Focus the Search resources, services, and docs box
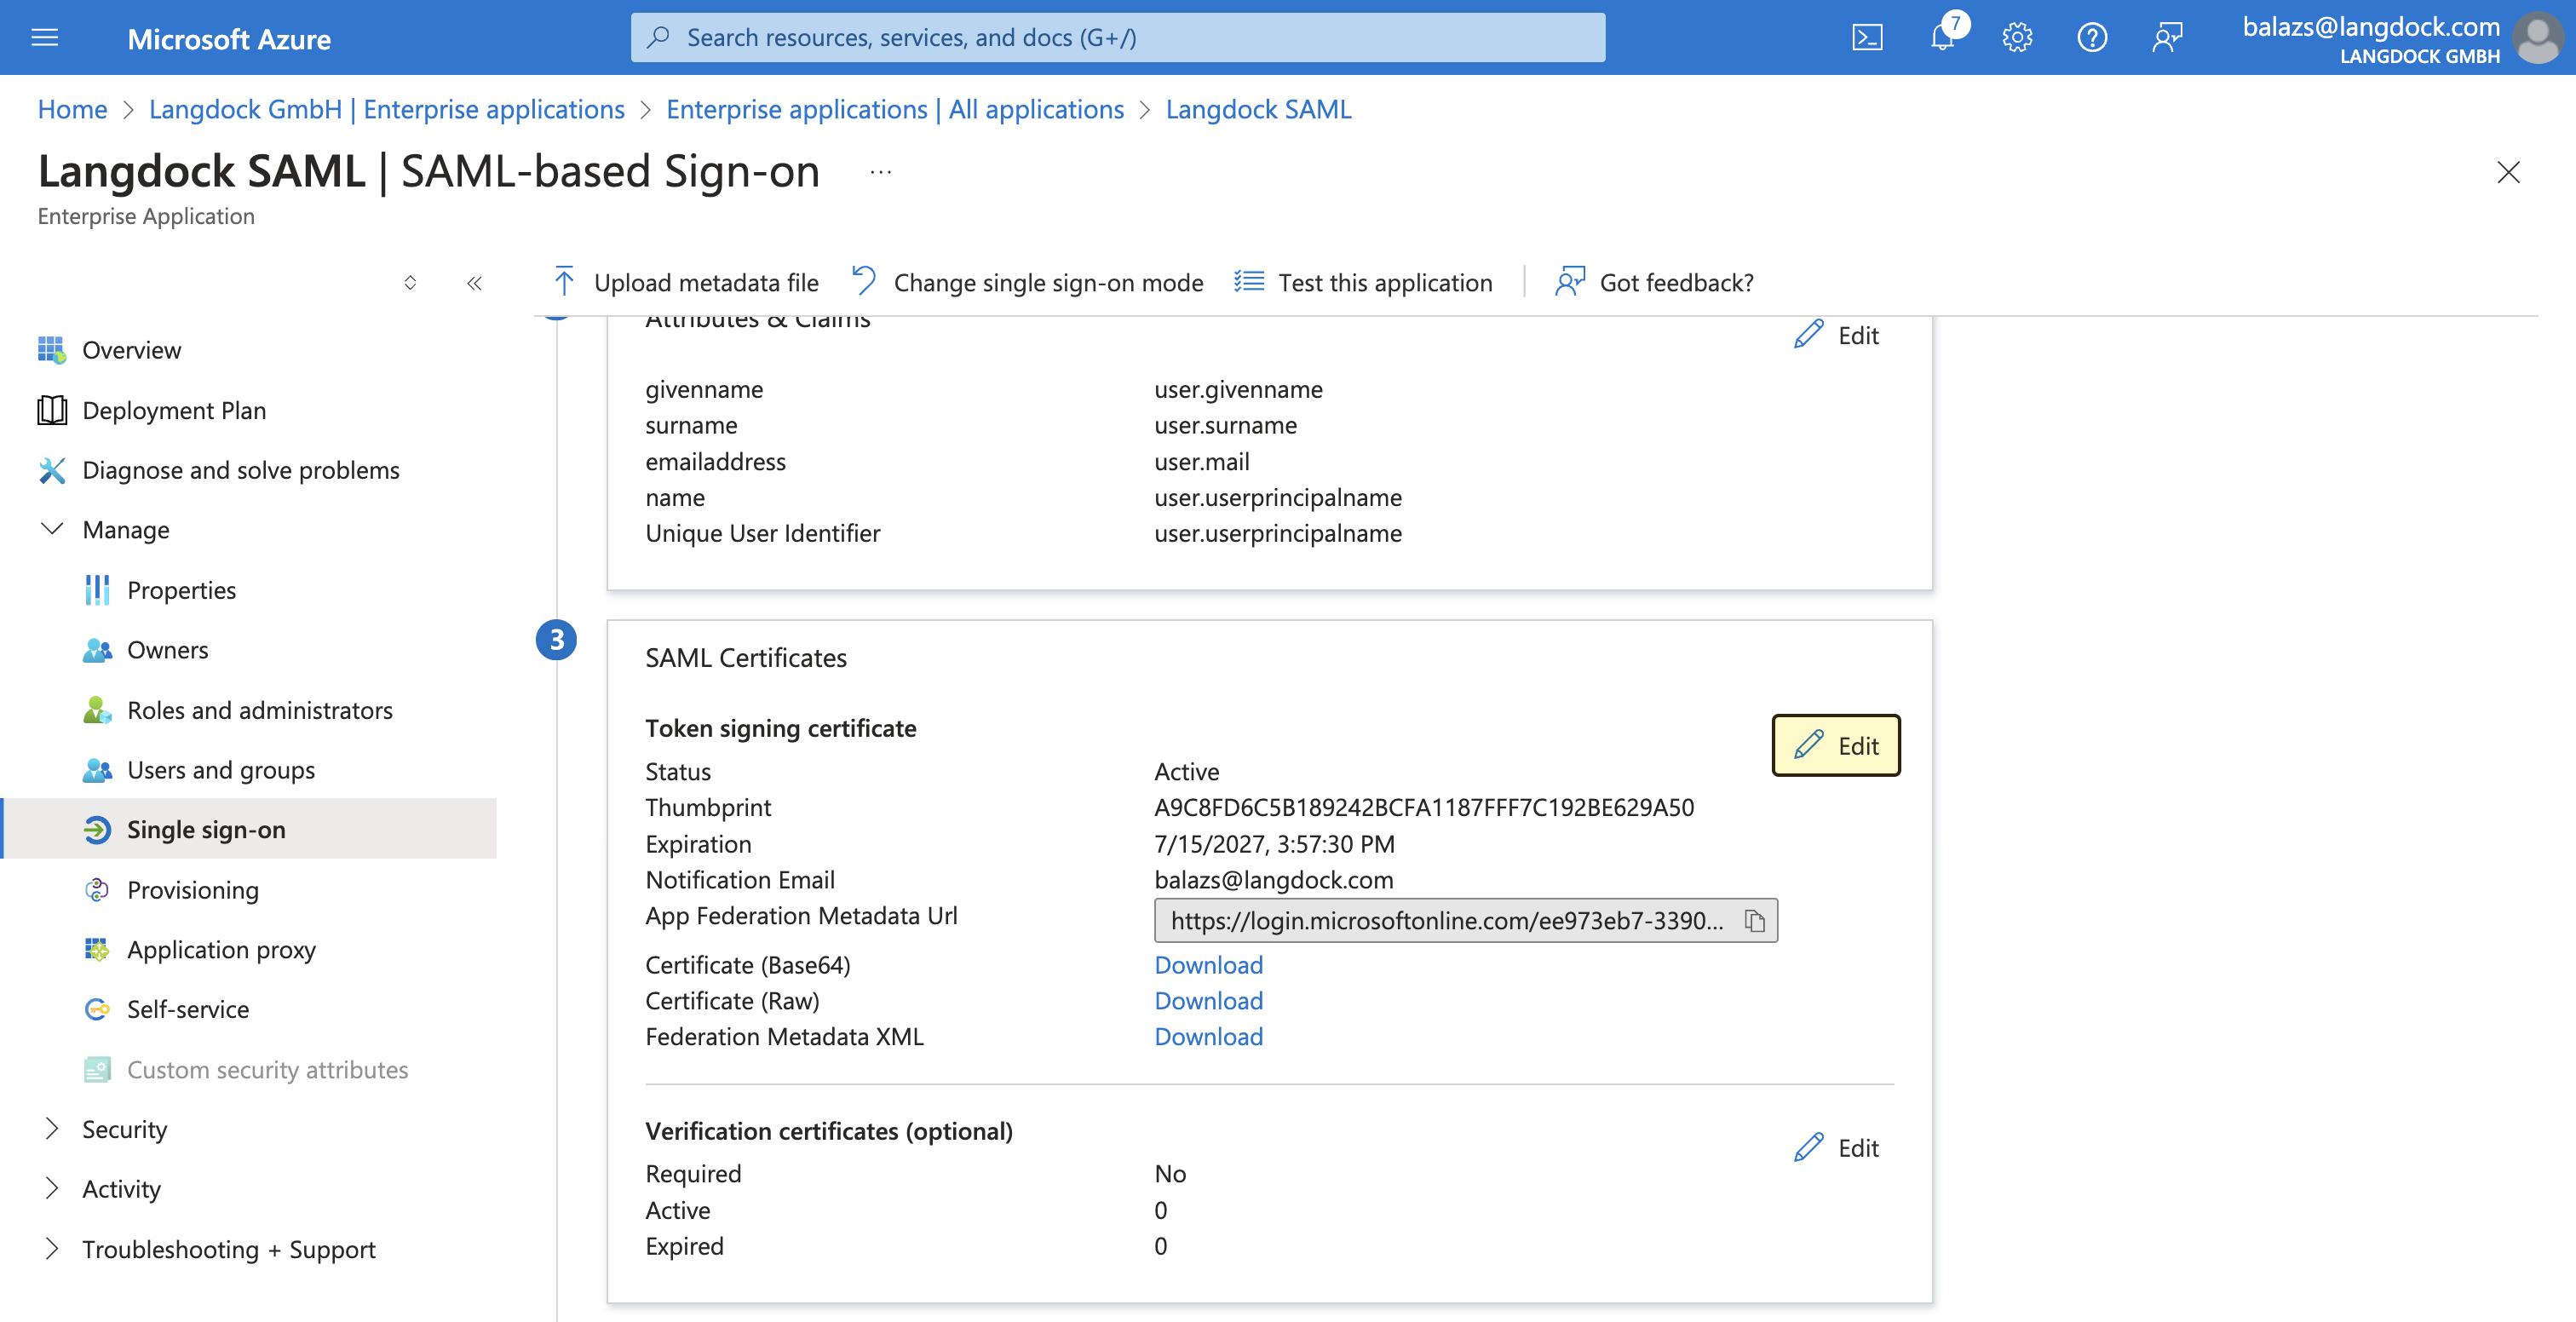 tap(1118, 37)
